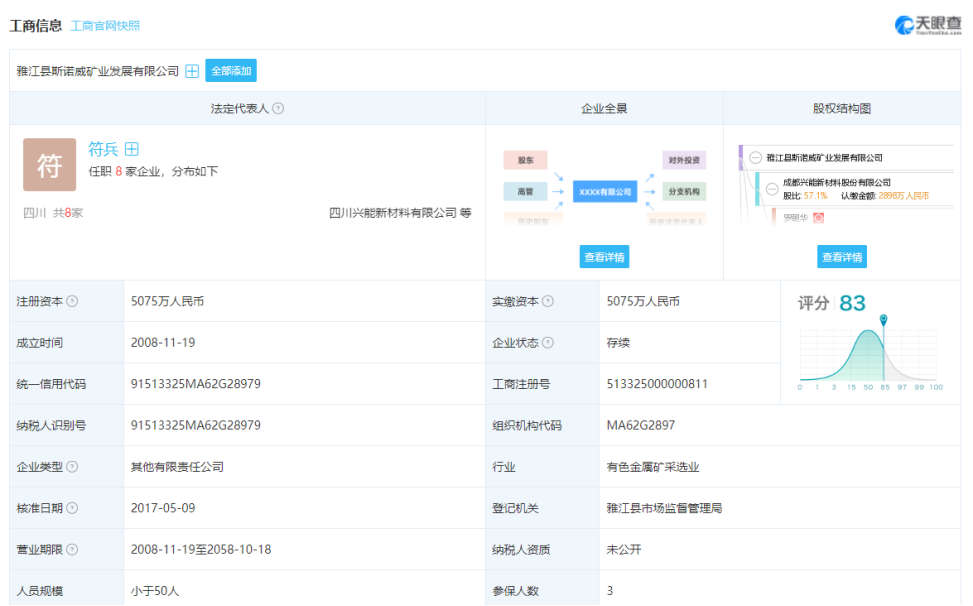Click the 分支机构 box in panorama diagram
Screen dimensions: 973x606
pos(684,192)
